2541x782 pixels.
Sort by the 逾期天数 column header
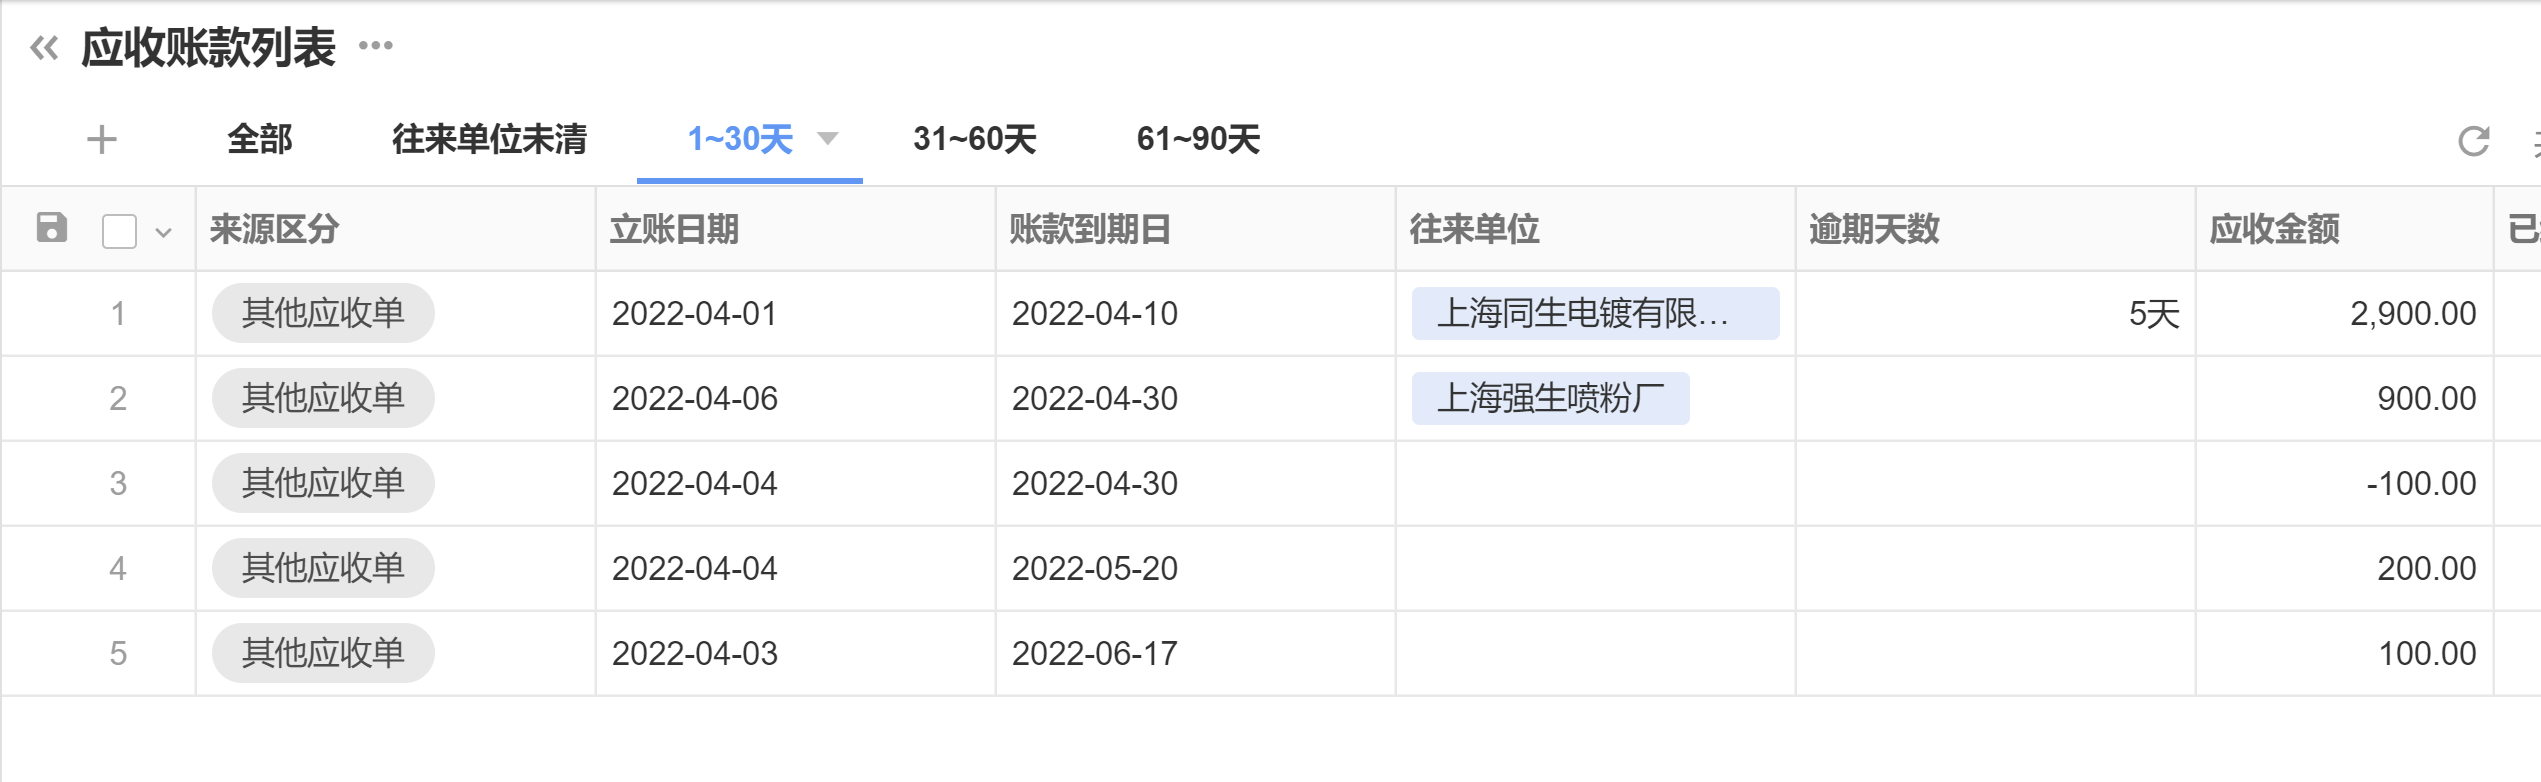point(1874,229)
